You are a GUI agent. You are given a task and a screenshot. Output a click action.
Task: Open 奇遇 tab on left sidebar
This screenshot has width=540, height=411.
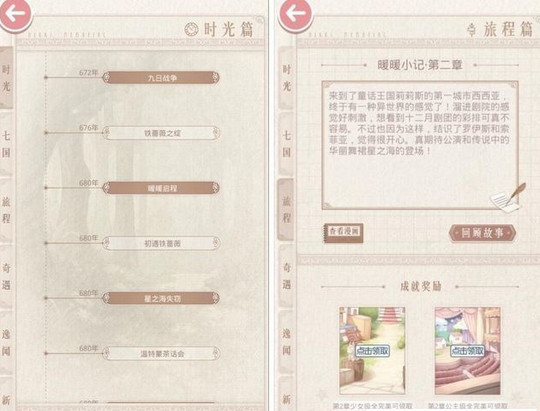[x=6, y=276]
